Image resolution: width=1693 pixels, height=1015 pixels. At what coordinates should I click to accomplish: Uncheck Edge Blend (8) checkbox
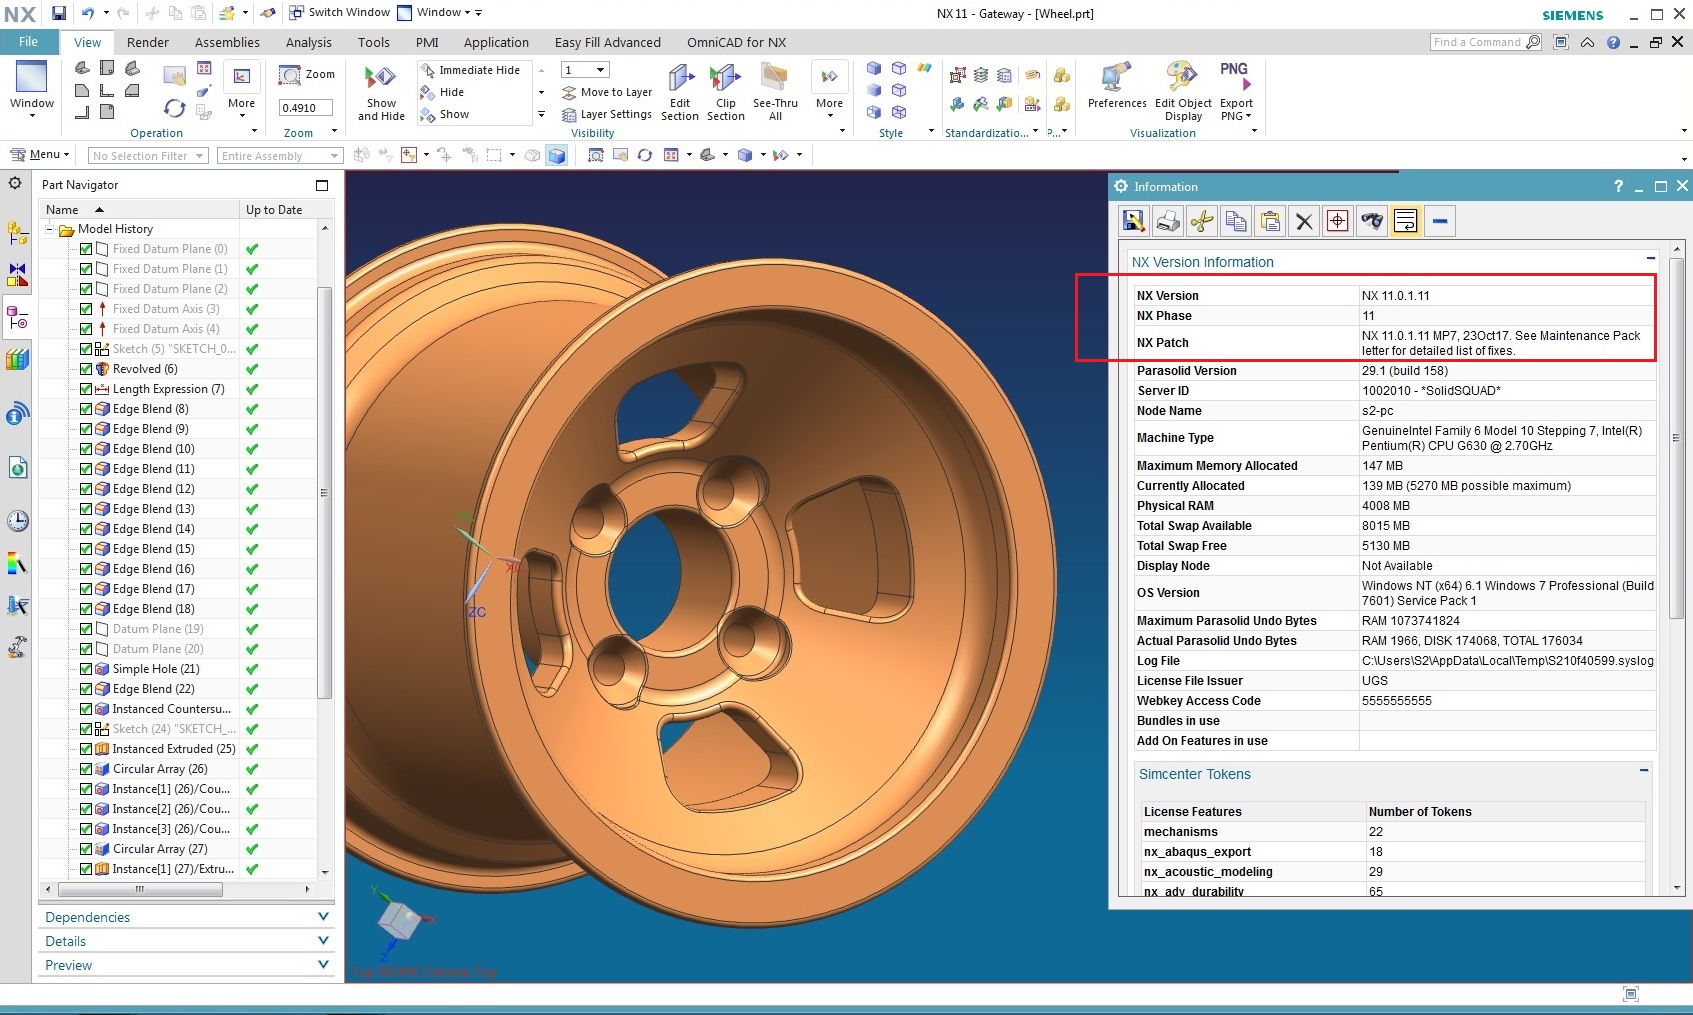(86, 409)
